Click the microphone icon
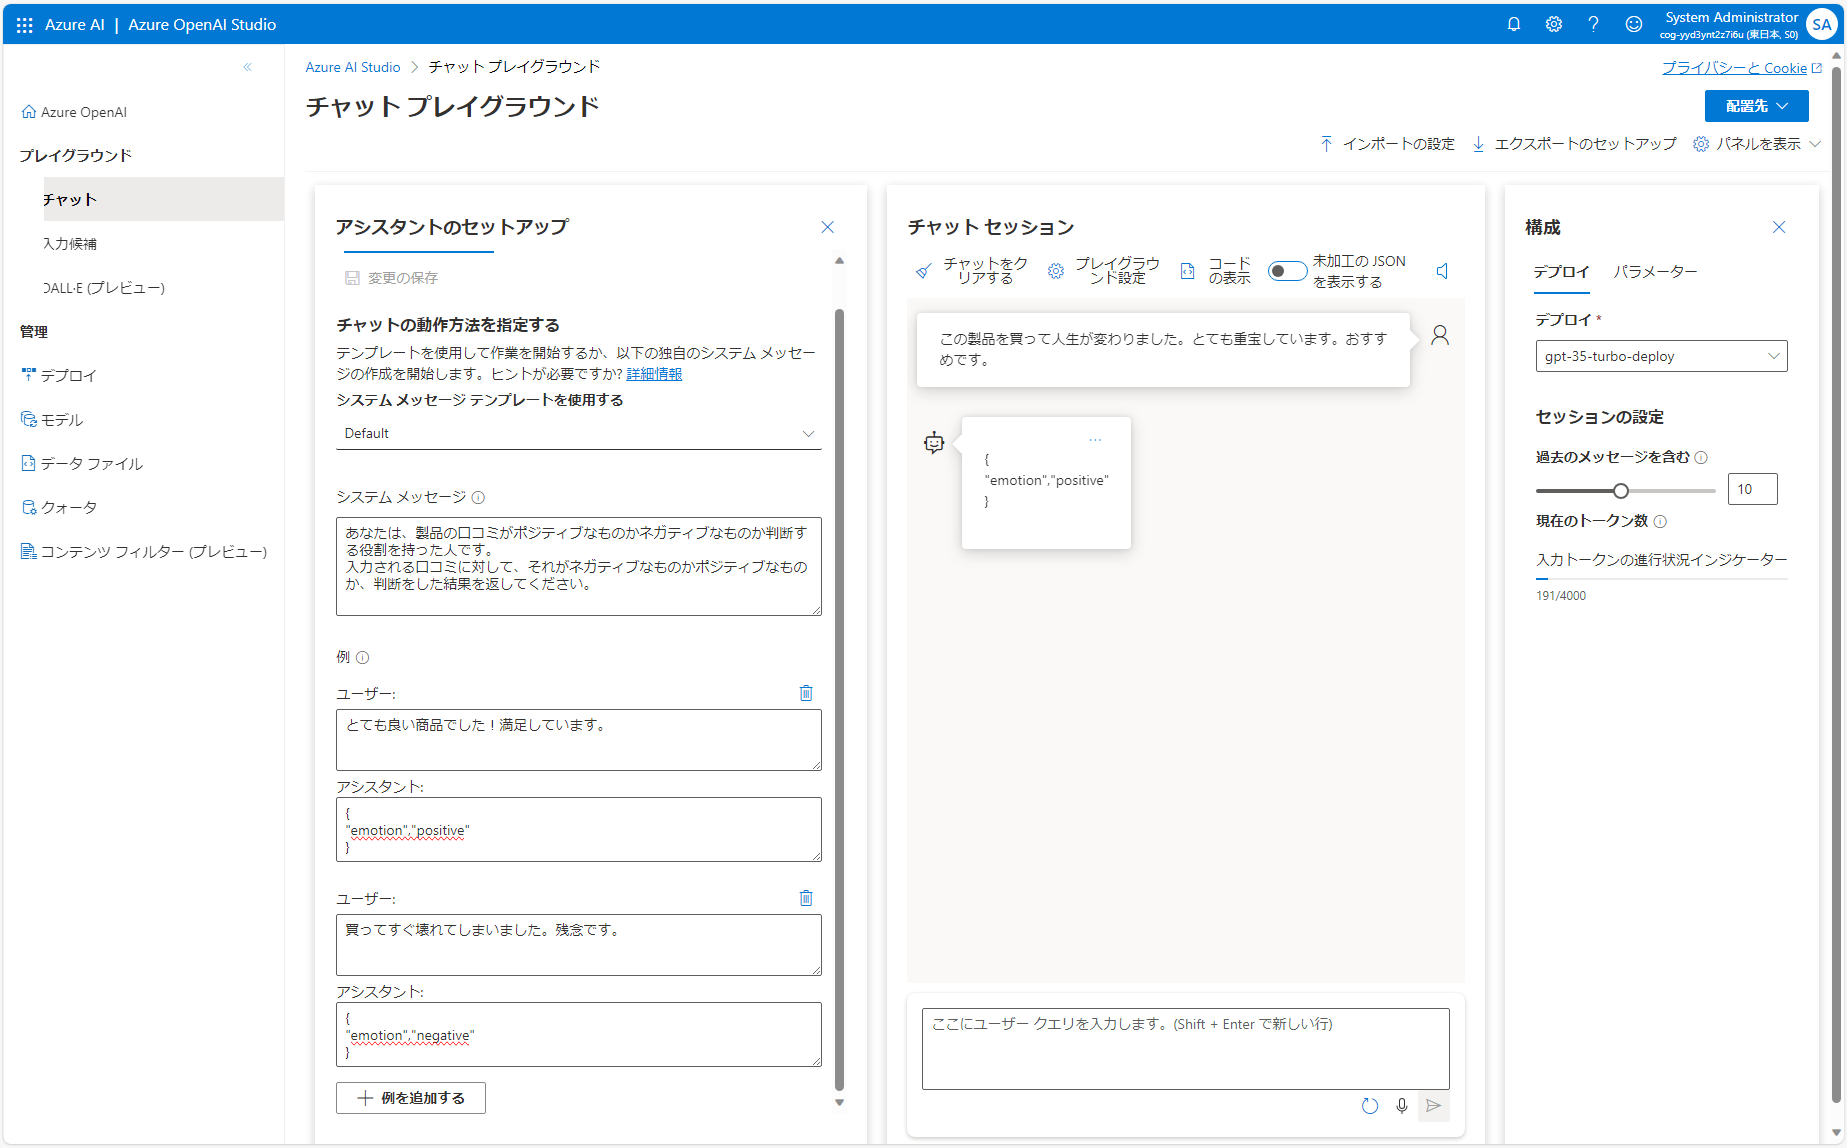The width and height of the screenshot is (1847, 1148). (x=1402, y=1106)
